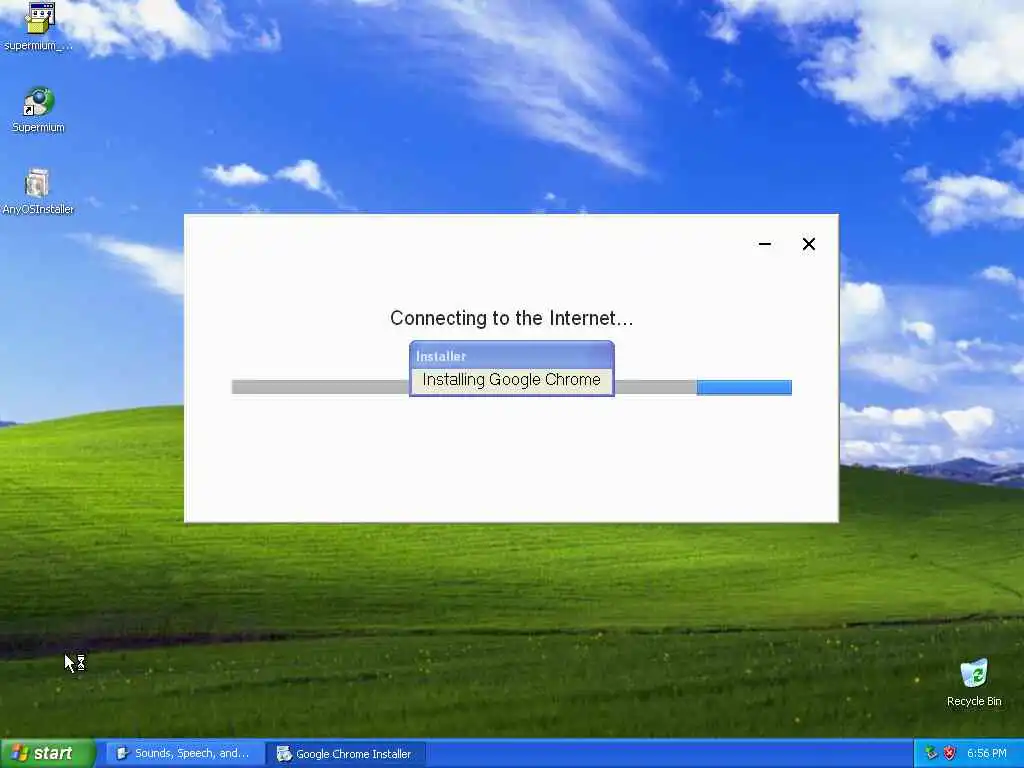Image resolution: width=1024 pixels, height=768 pixels.
Task: Click the red security shield tray icon
Action: point(950,754)
